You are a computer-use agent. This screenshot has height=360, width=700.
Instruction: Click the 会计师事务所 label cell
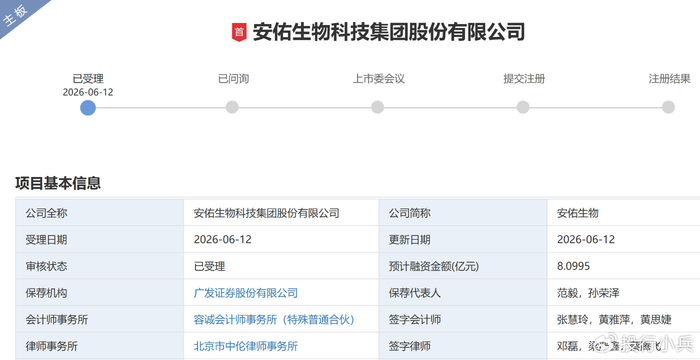click(100, 319)
